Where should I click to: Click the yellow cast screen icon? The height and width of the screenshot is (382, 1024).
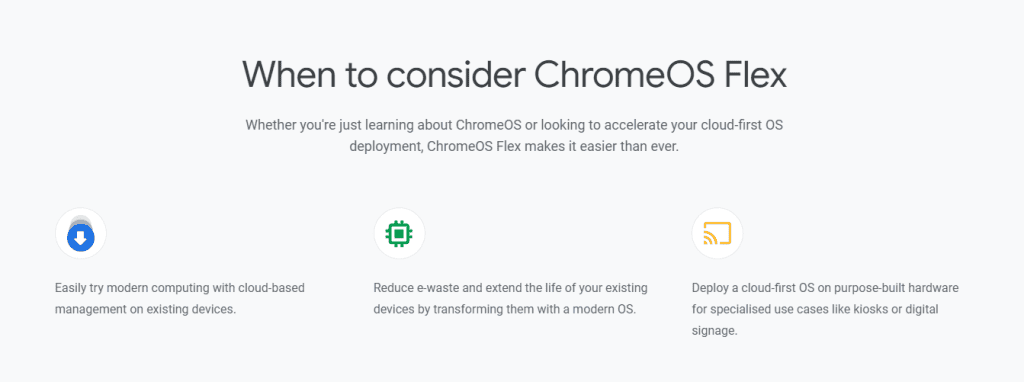pos(717,233)
